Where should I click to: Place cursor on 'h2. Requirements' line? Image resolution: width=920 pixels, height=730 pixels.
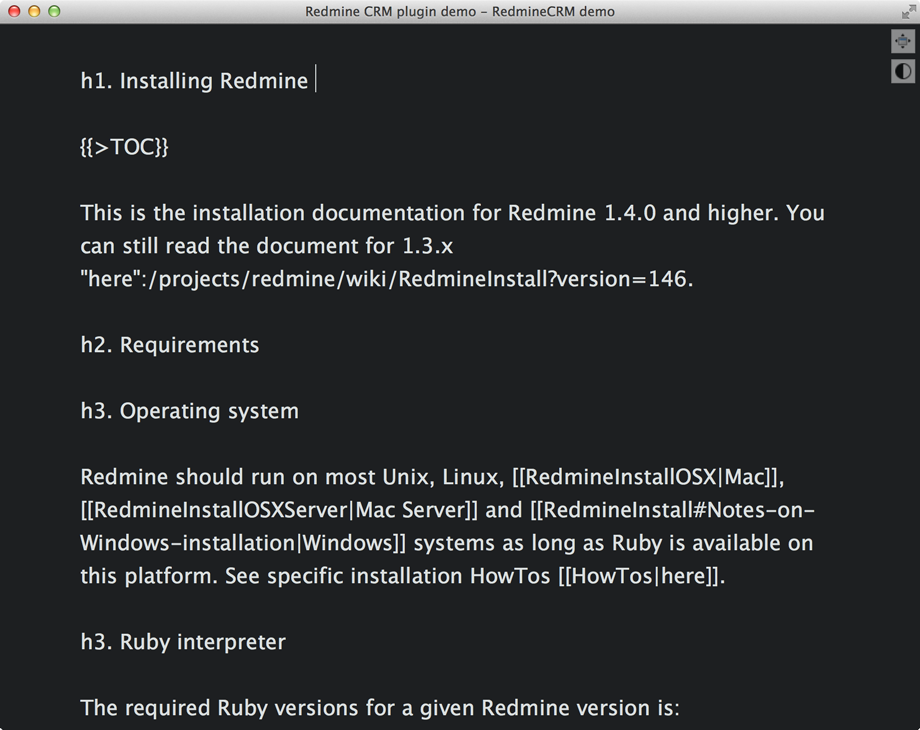tap(170, 345)
